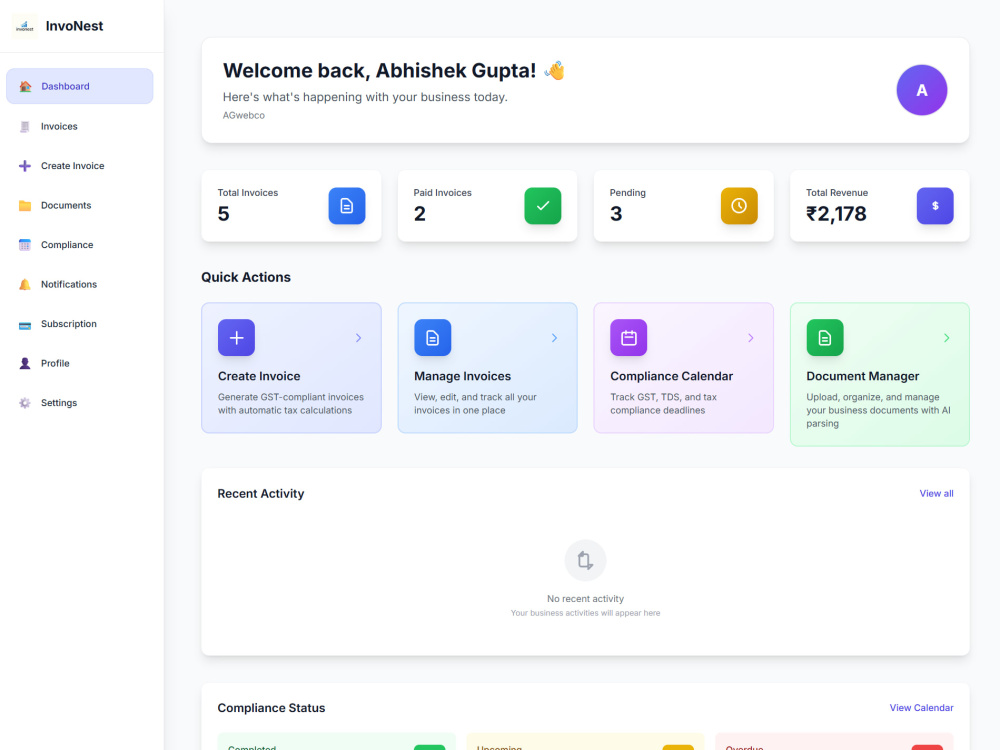Click the Dashboard house icon in sidebar
The width and height of the screenshot is (1000, 750).
pos(25,86)
